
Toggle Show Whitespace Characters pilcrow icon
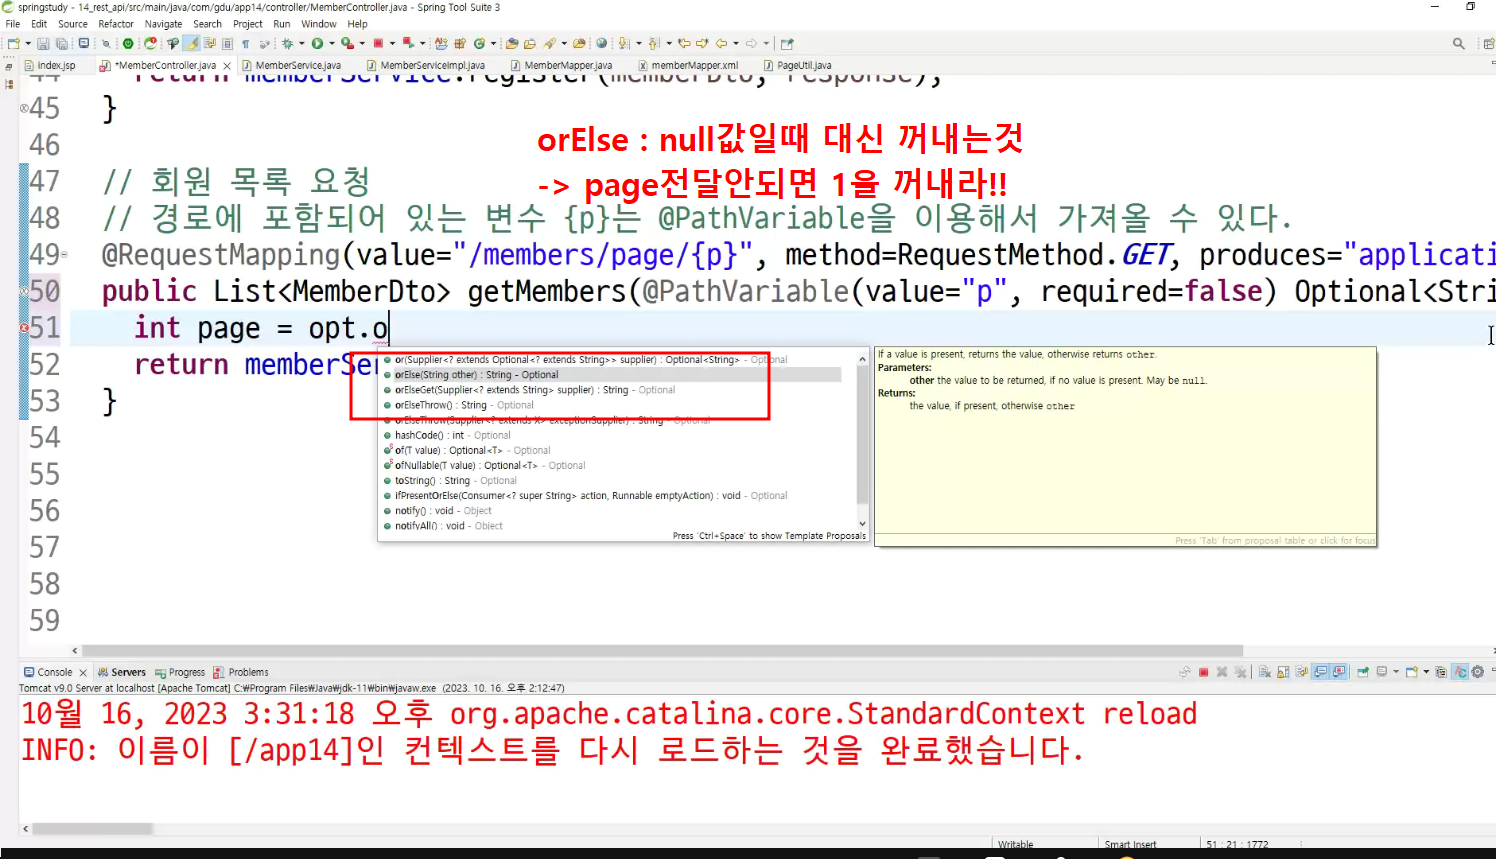[x=246, y=43]
